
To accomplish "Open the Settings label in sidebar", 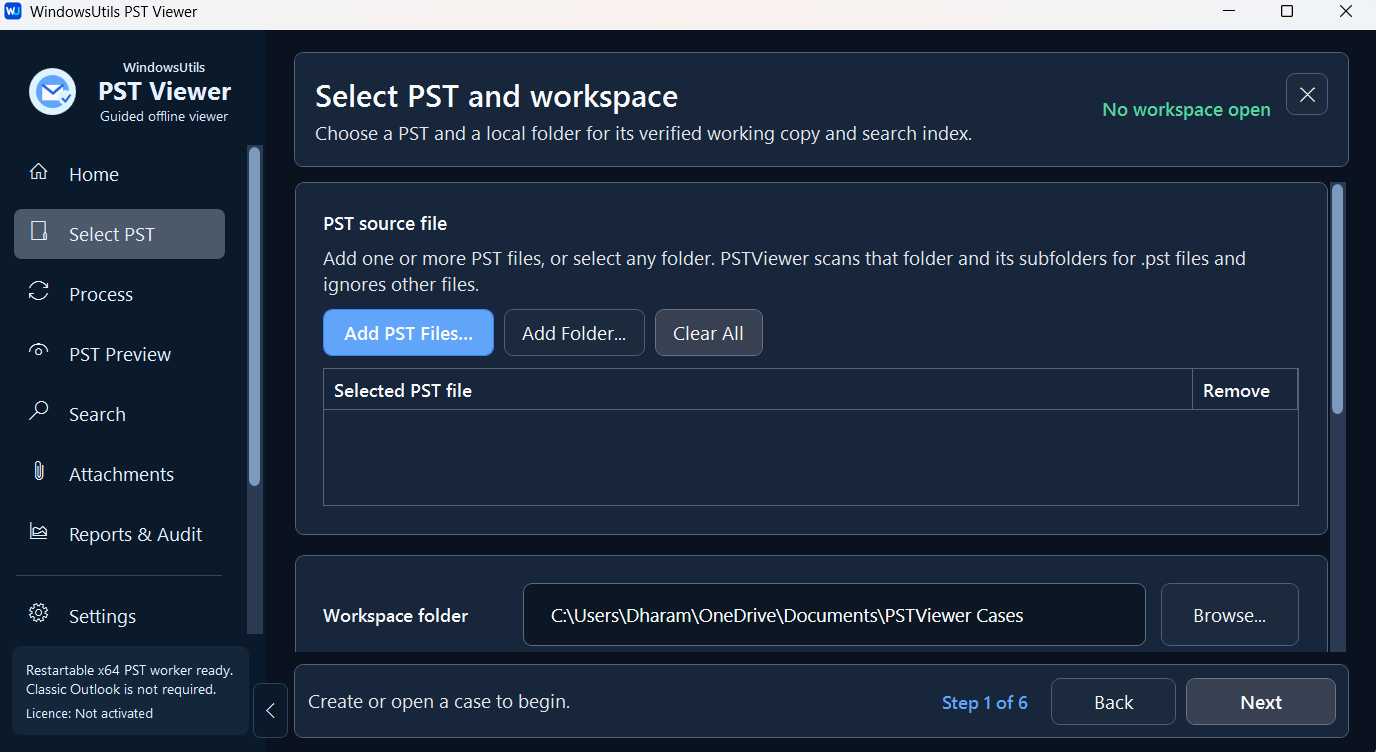I will coord(102,616).
